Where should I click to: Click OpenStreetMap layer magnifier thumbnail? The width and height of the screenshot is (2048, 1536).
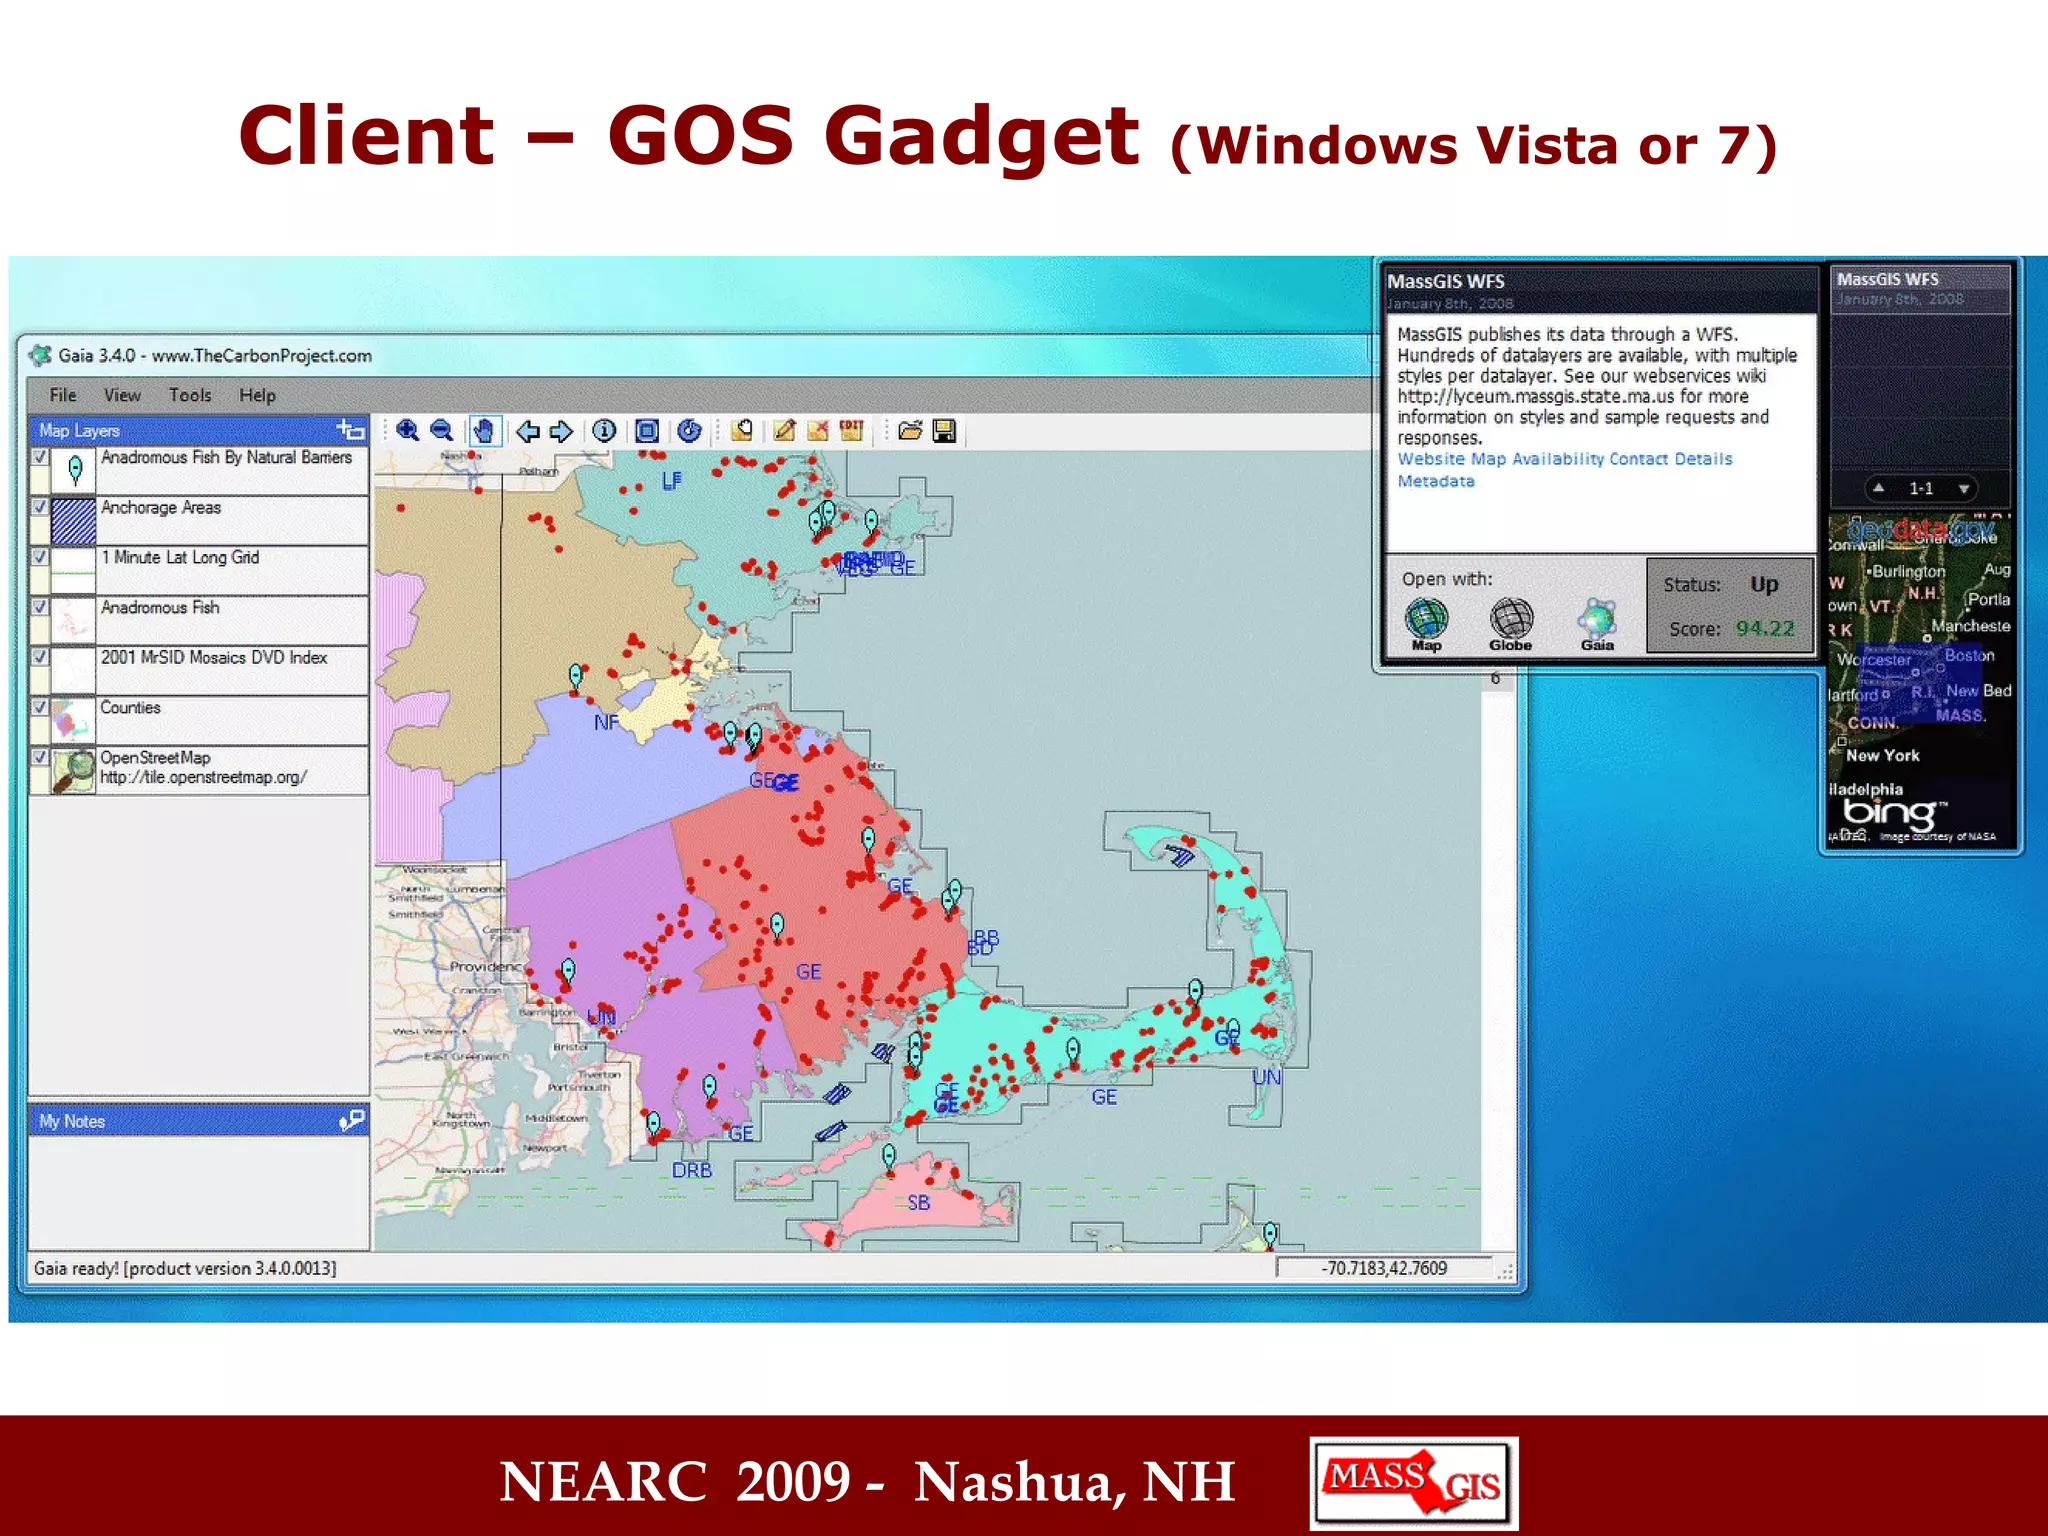pyautogui.click(x=73, y=770)
